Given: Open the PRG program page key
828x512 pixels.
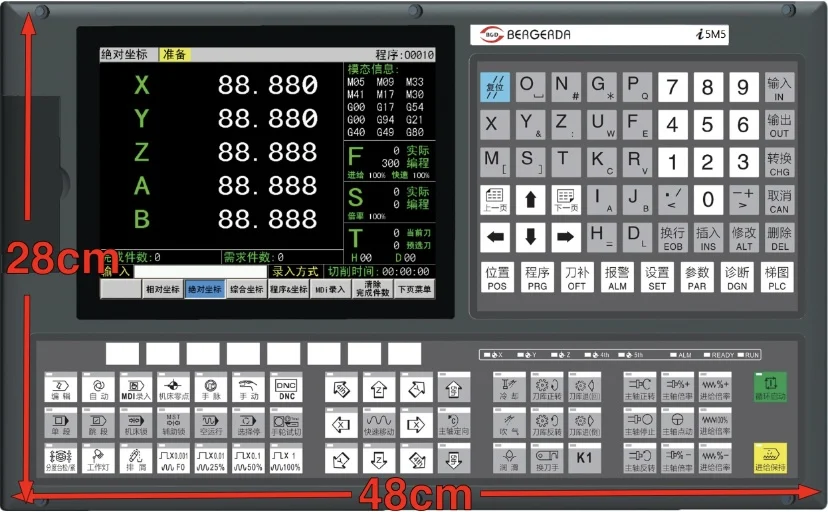Looking at the screenshot, I should (x=537, y=277).
